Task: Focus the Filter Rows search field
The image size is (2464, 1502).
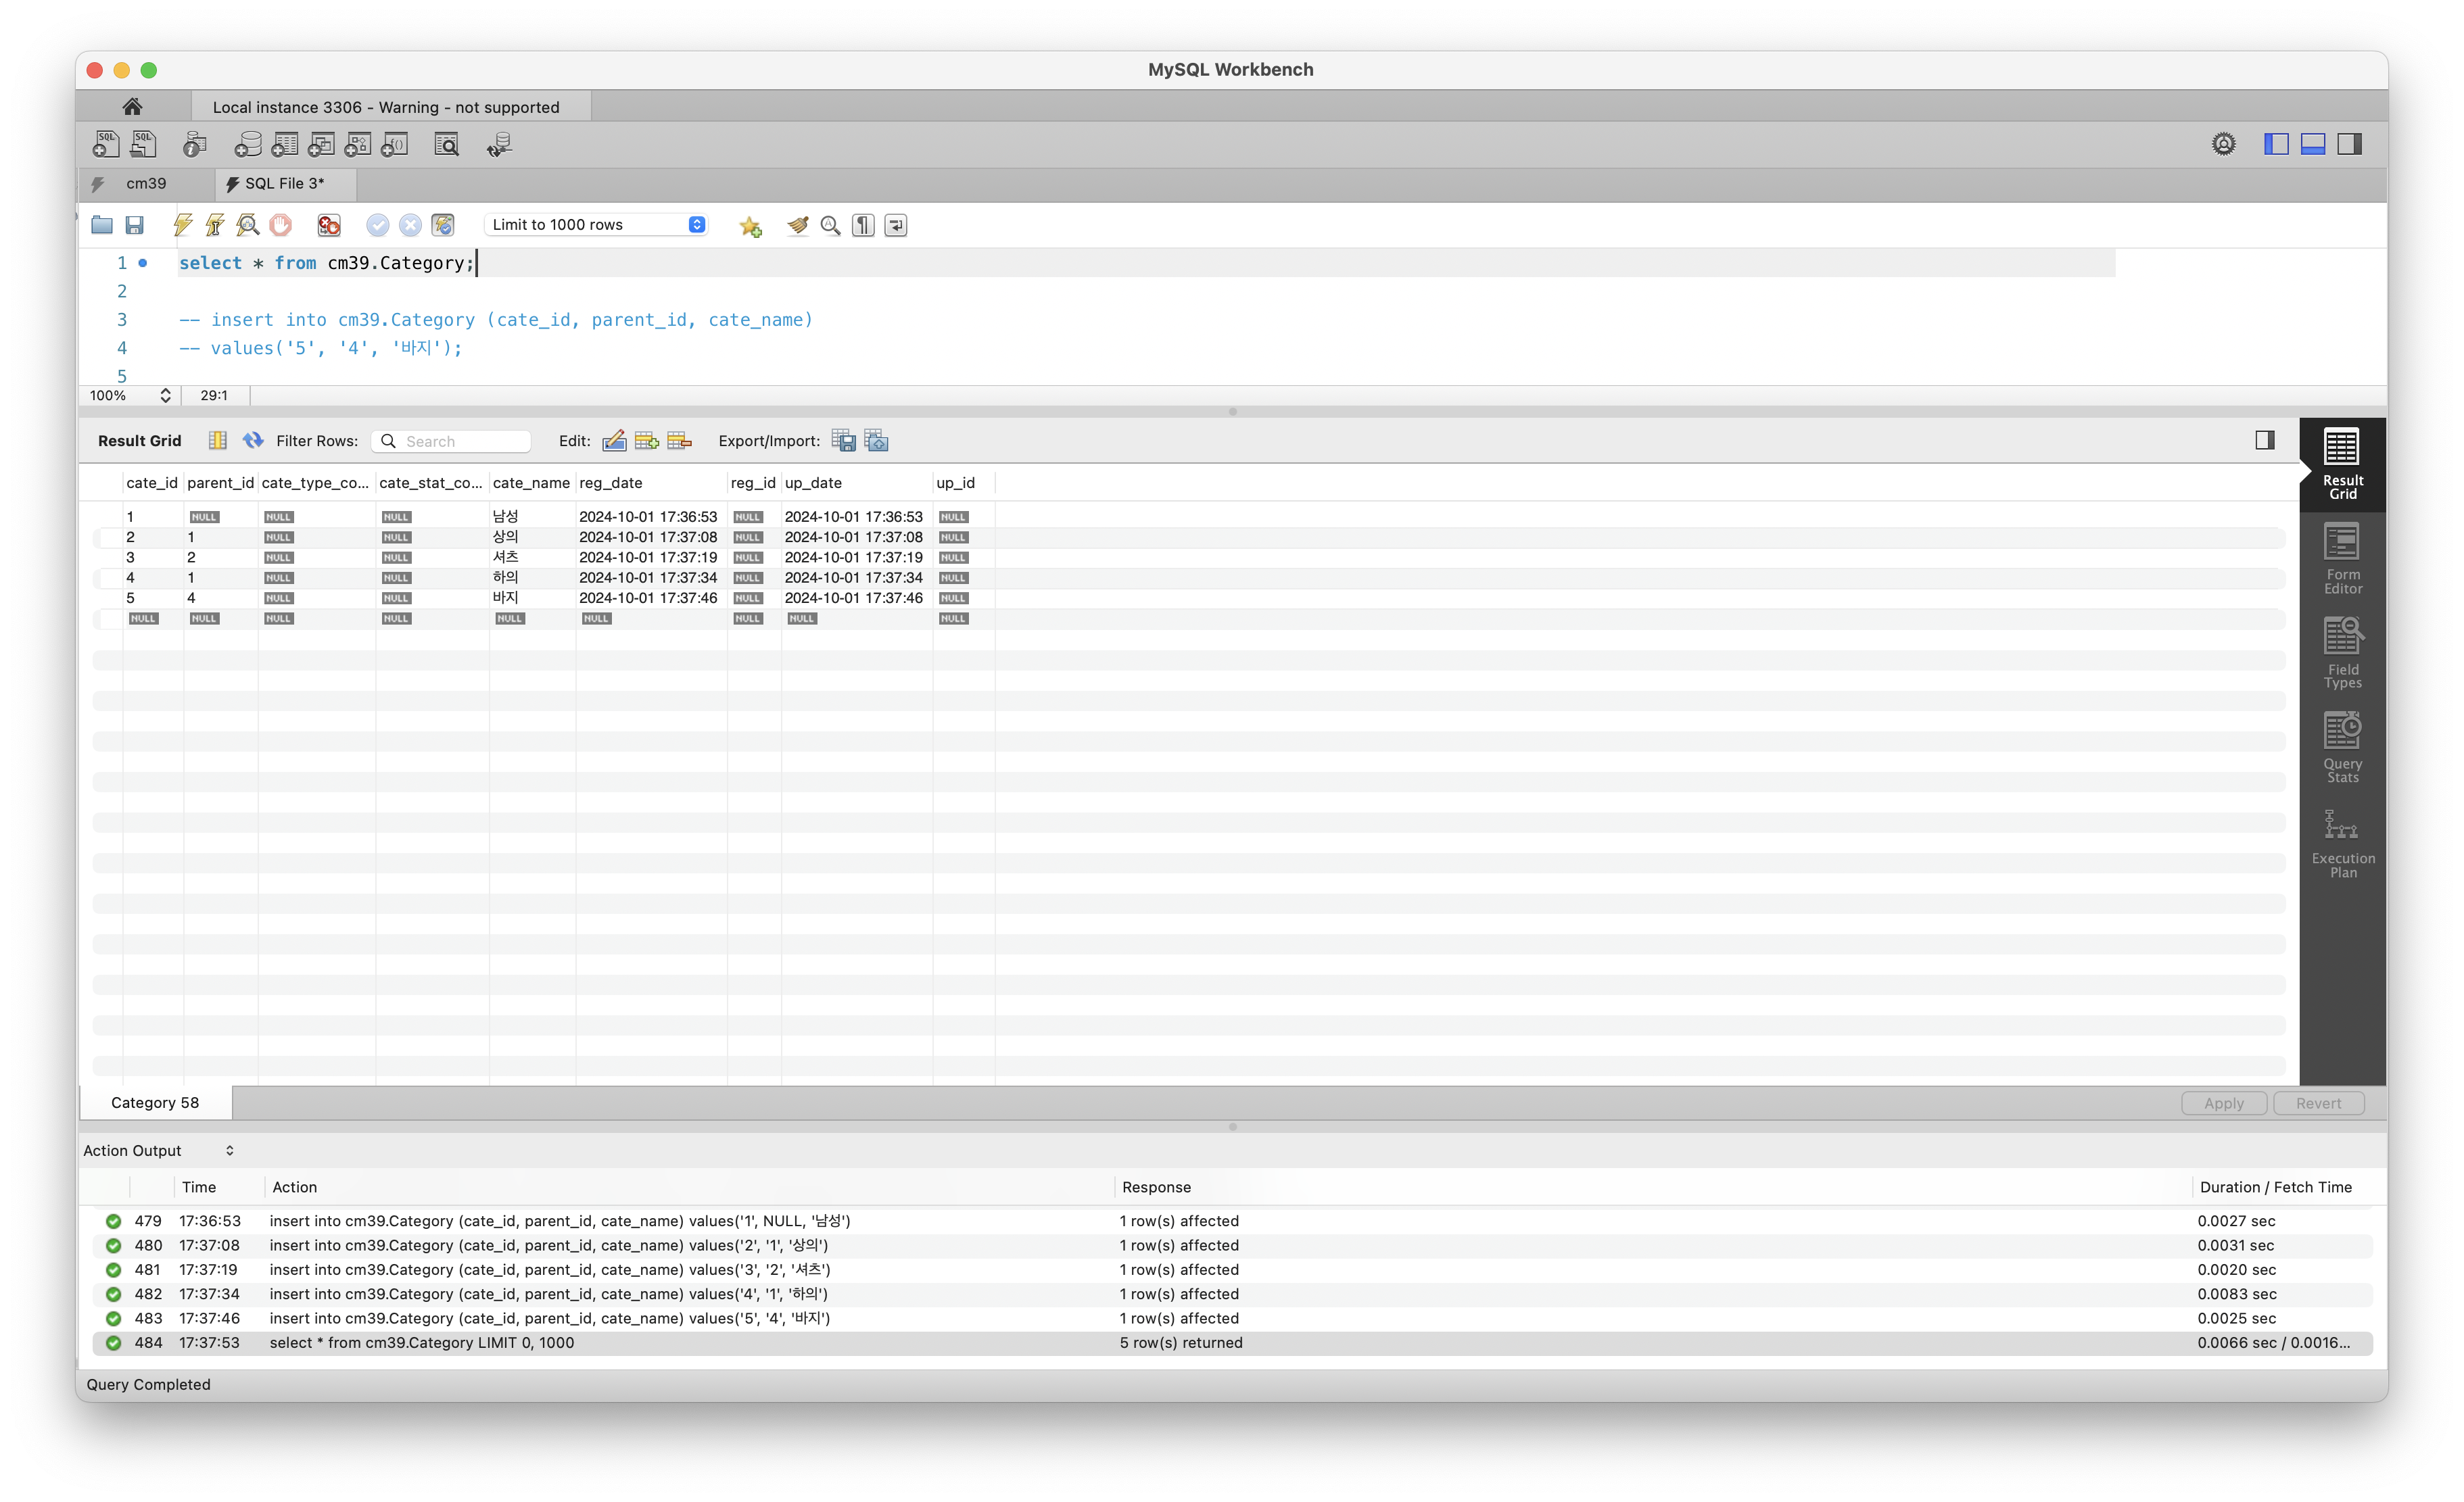Action: (x=451, y=441)
